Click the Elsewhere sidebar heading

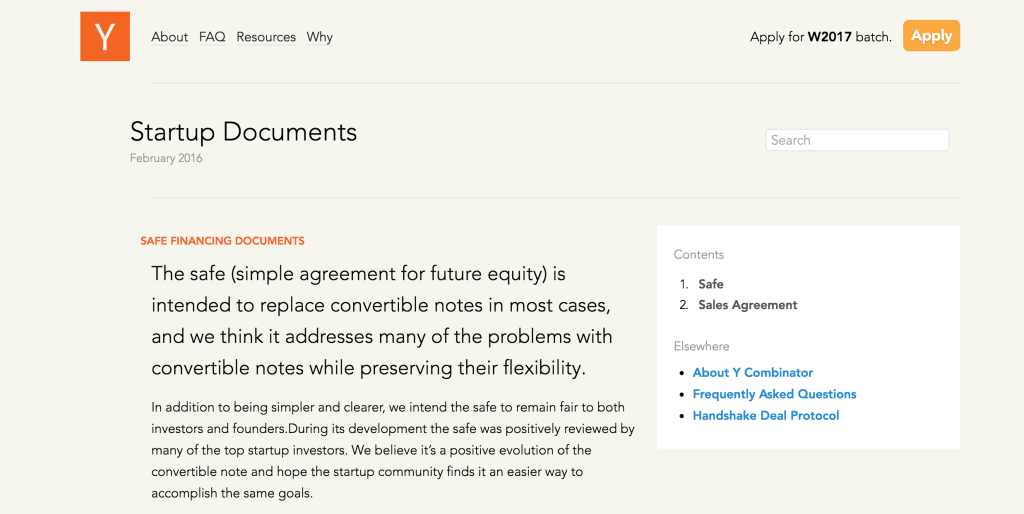701,346
